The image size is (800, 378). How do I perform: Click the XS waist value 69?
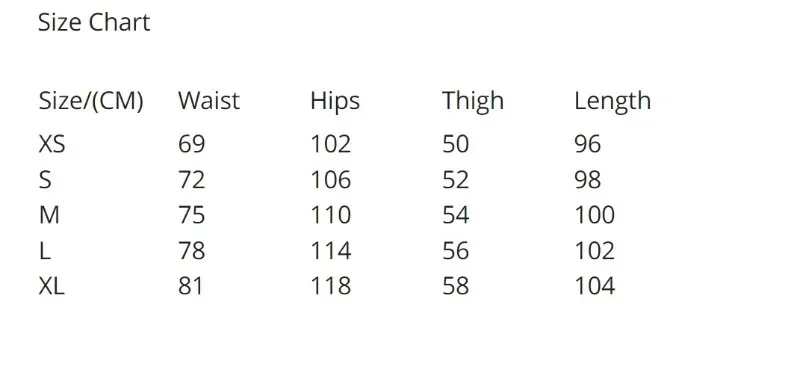click(191, 144)
